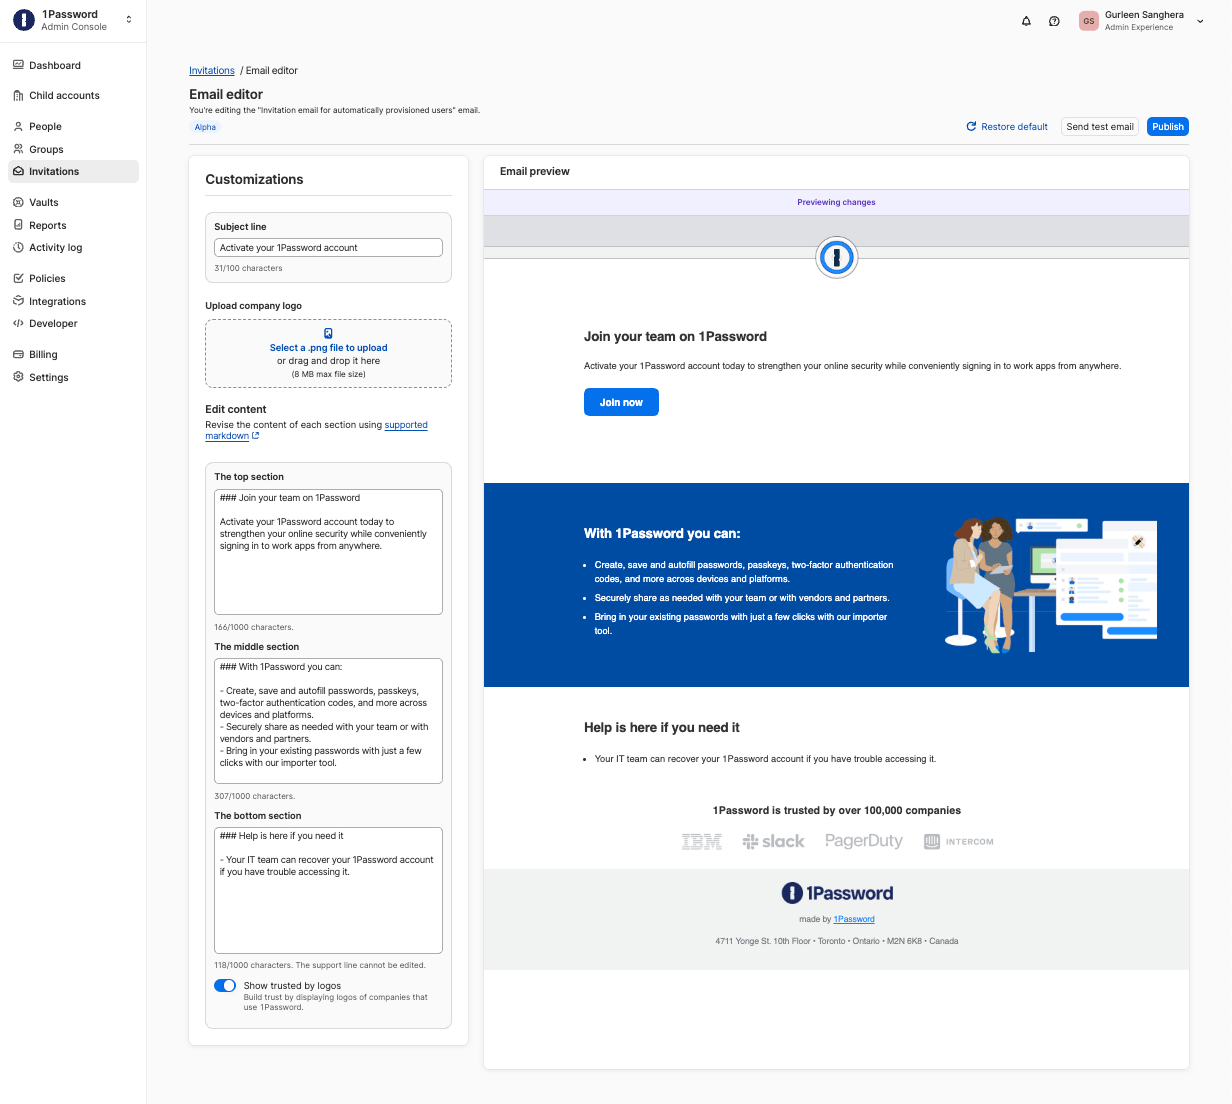Viewport: 1232px width, 1104px height.
Task: Open the help question mark icon
Action: pyautogui.click(x=1054, y=20)
